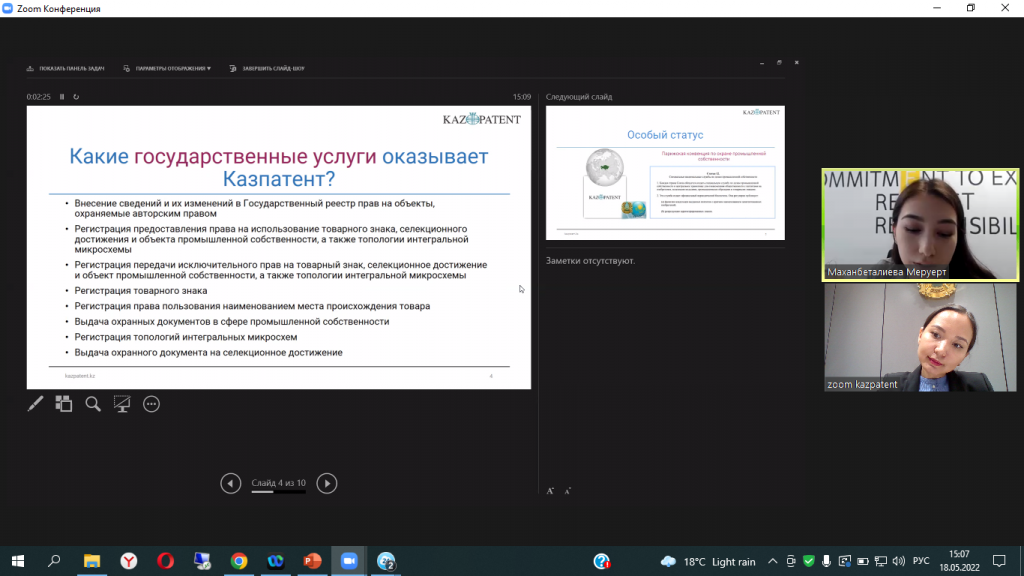Select Маханбеталиева Меруерт video tile
1024x576 pixels.
pyautogui.click(x=920, y=224)
